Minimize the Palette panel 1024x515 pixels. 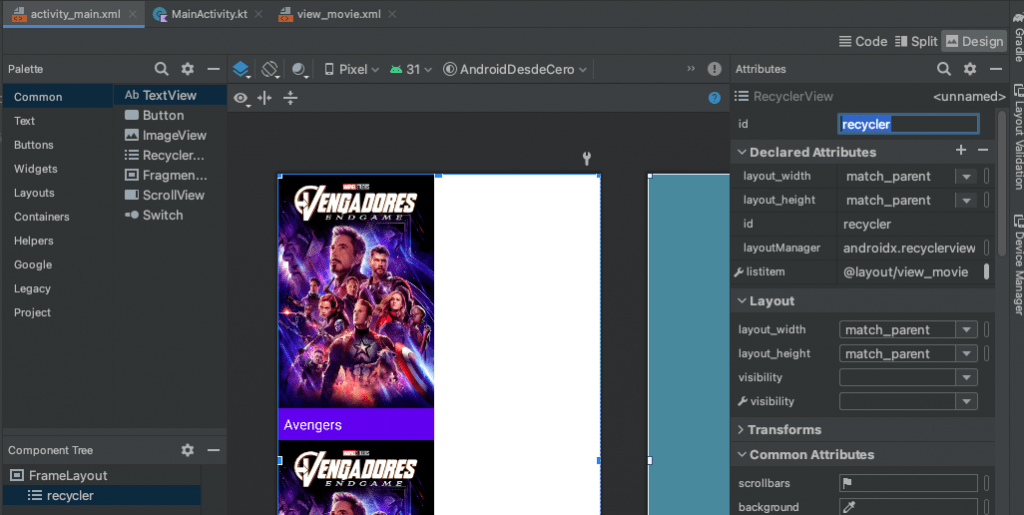point(213,69)
